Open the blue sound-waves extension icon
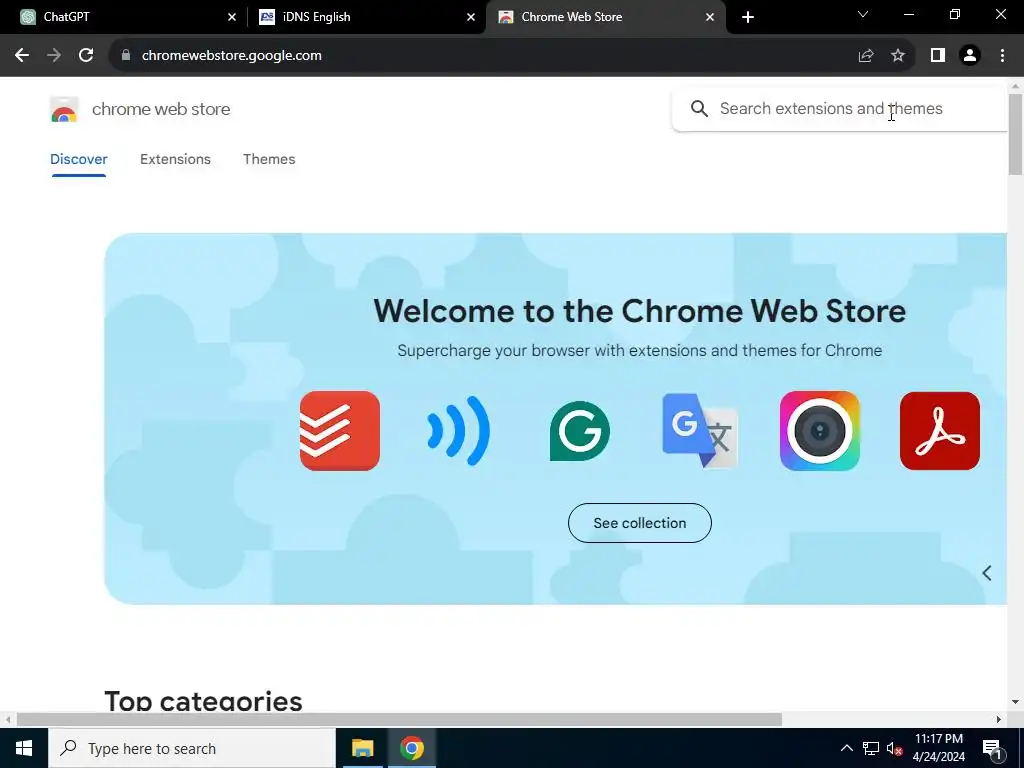Image resolution: width=1024 pixels, height=768 pixels. (x=459, y=431)
